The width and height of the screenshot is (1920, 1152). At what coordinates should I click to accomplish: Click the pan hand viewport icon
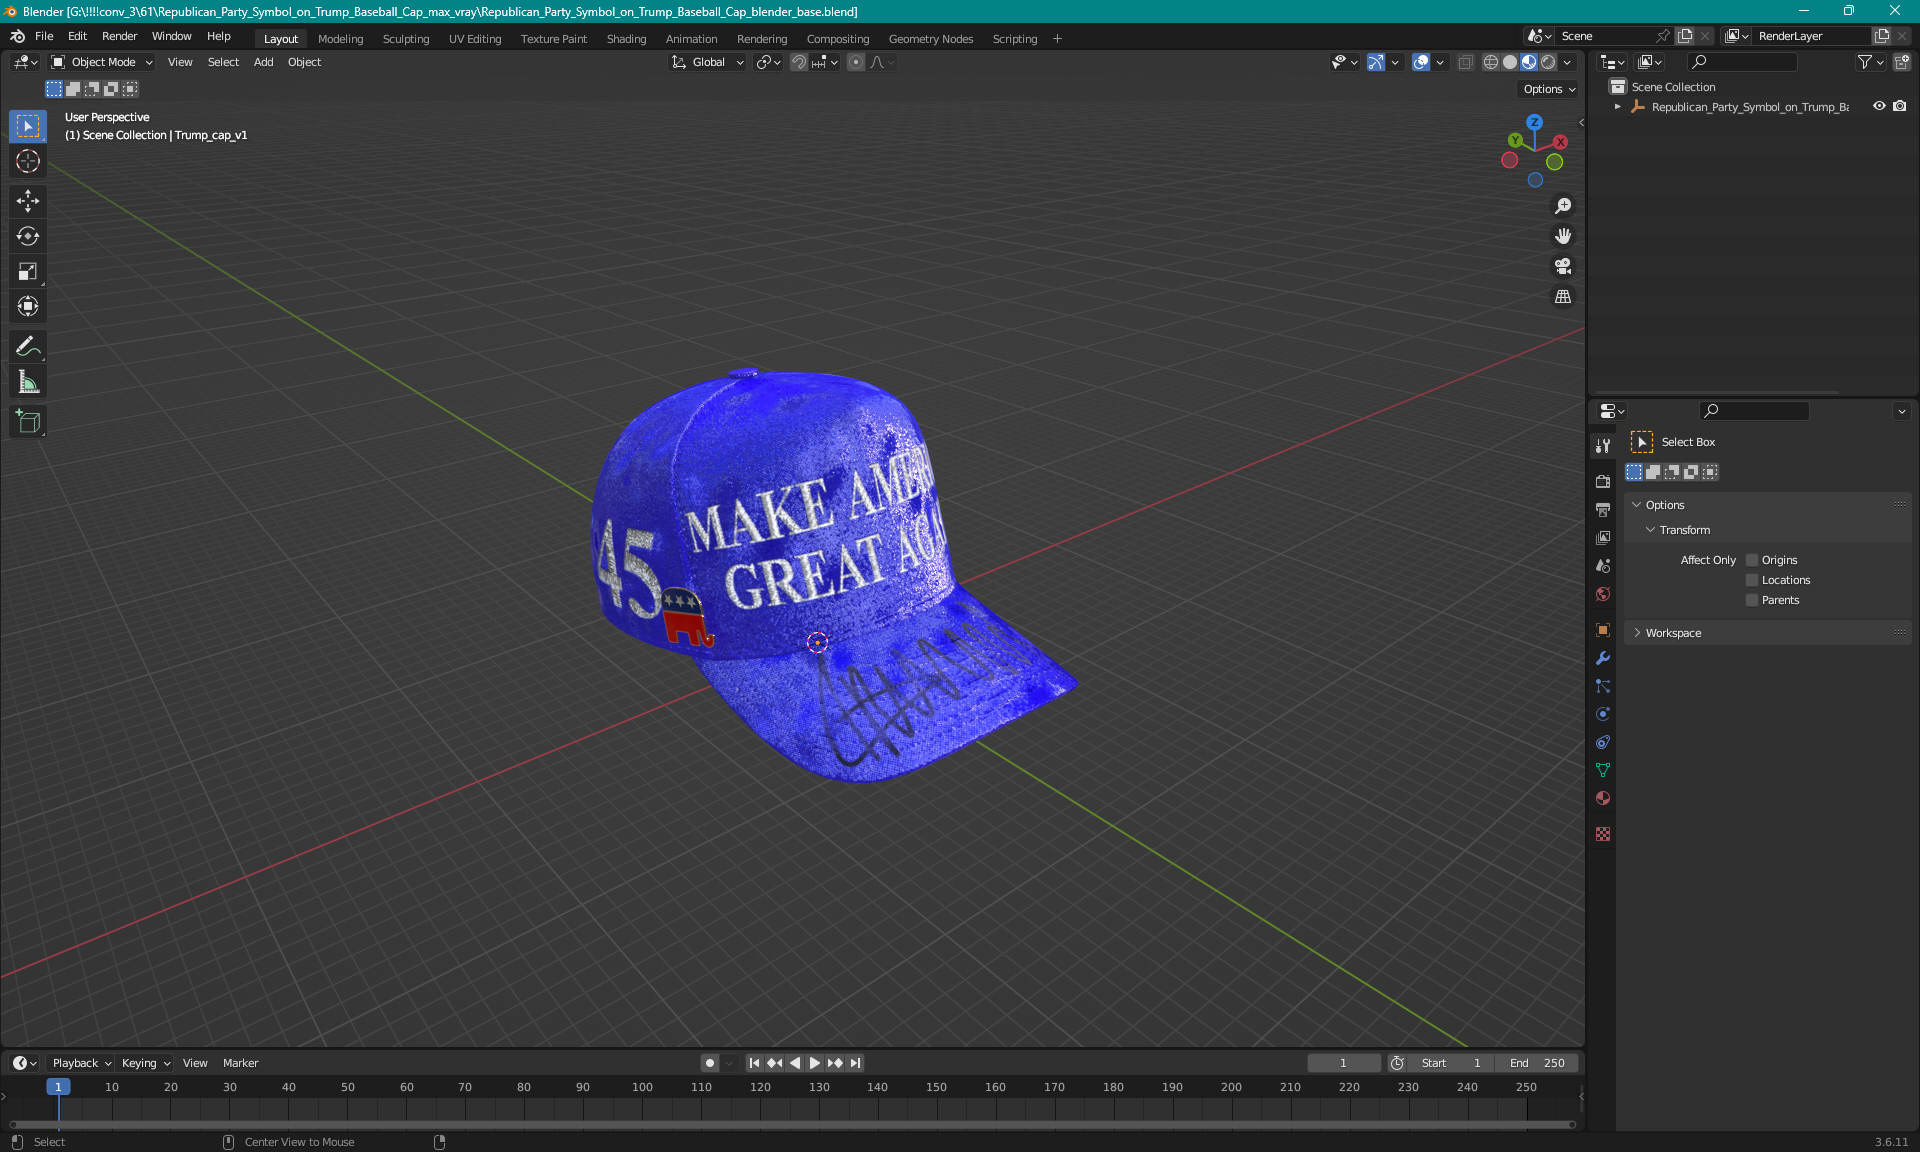[1563, 236]
